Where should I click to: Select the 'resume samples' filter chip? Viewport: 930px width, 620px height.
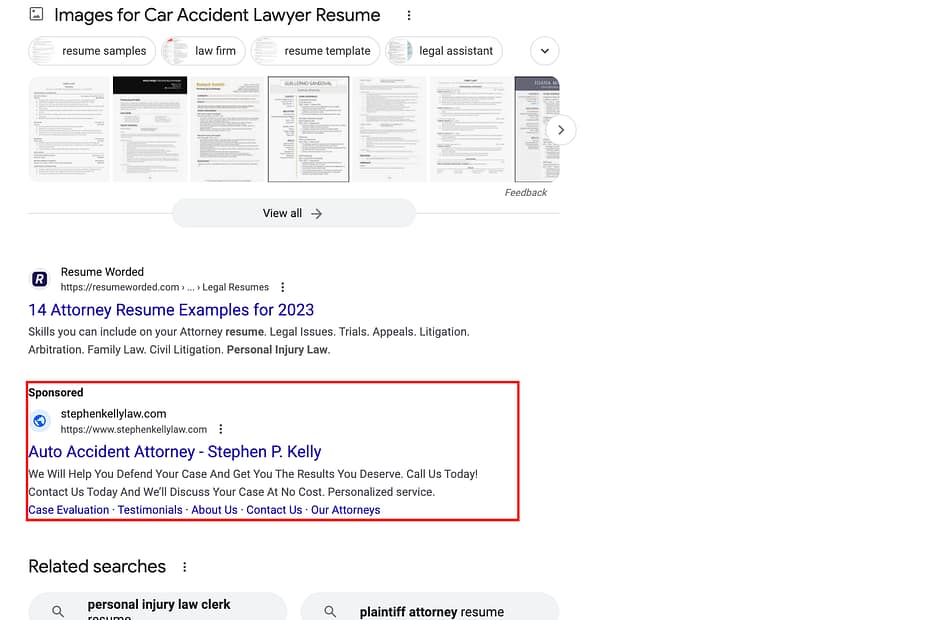pos(92,51)
